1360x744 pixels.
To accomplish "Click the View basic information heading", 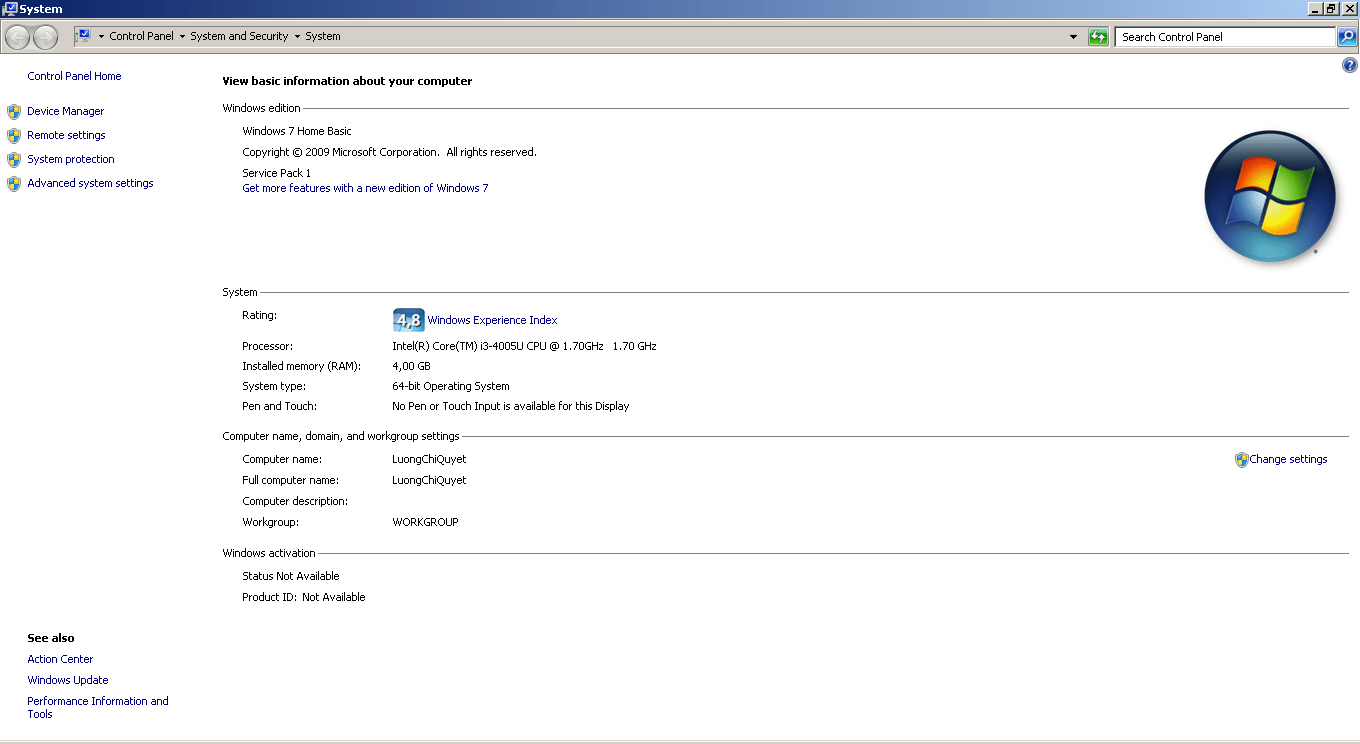I will (x=347, y=81).
